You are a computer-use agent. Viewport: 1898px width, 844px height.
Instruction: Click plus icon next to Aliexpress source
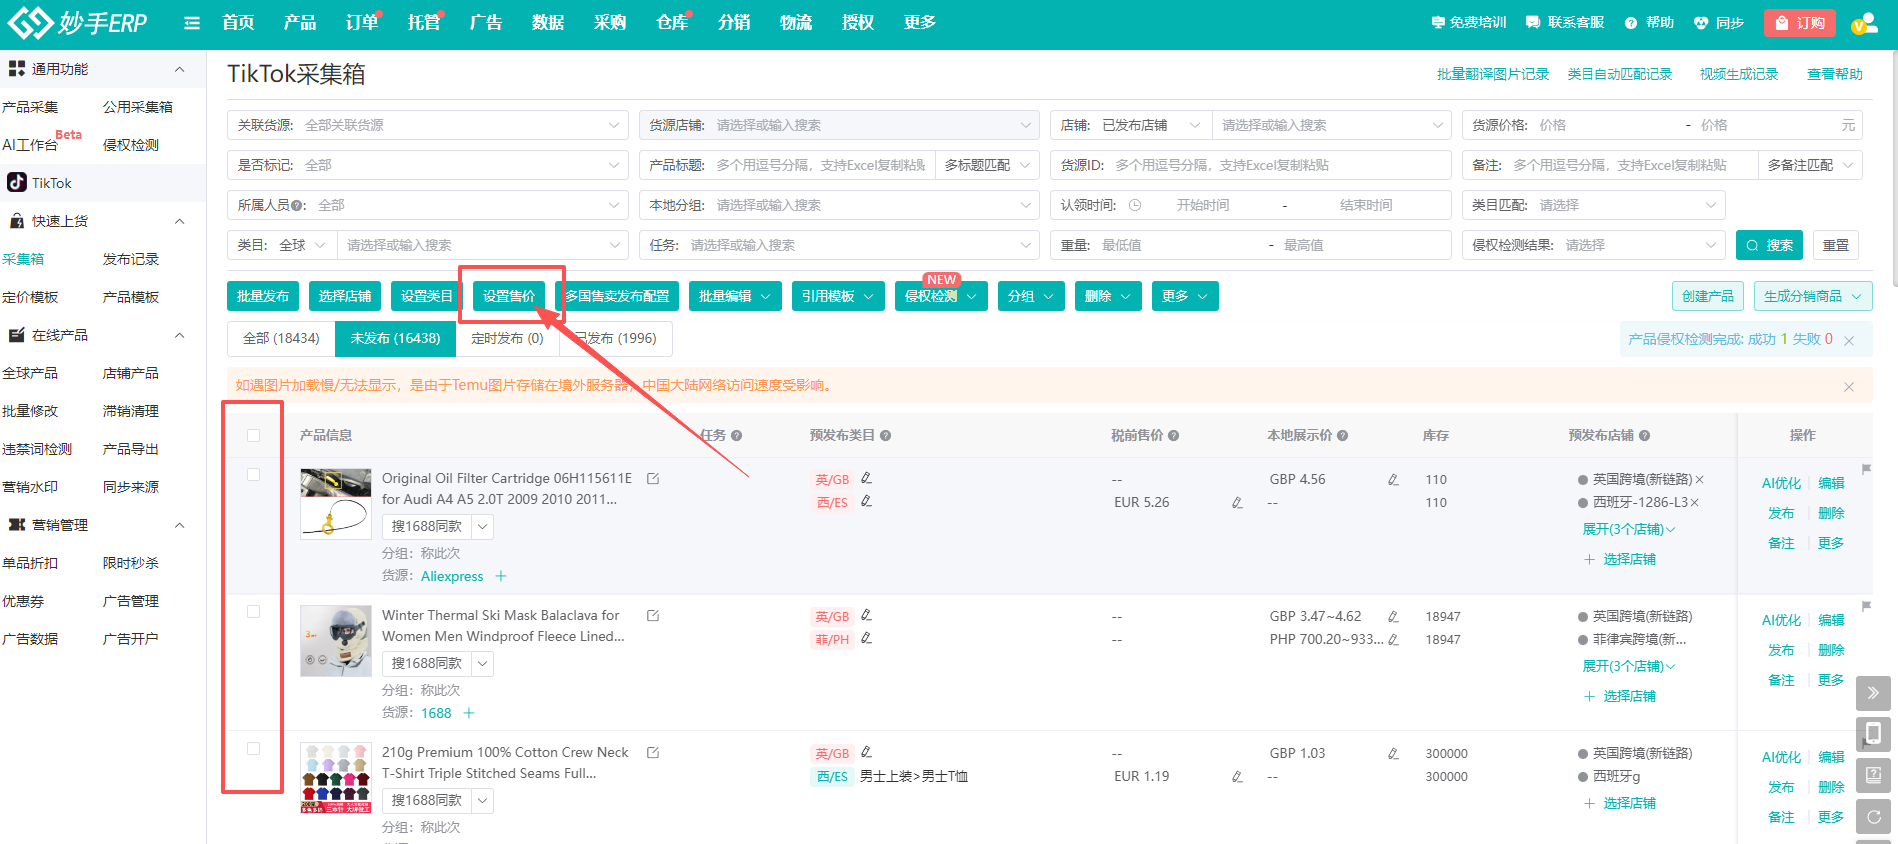501,576
